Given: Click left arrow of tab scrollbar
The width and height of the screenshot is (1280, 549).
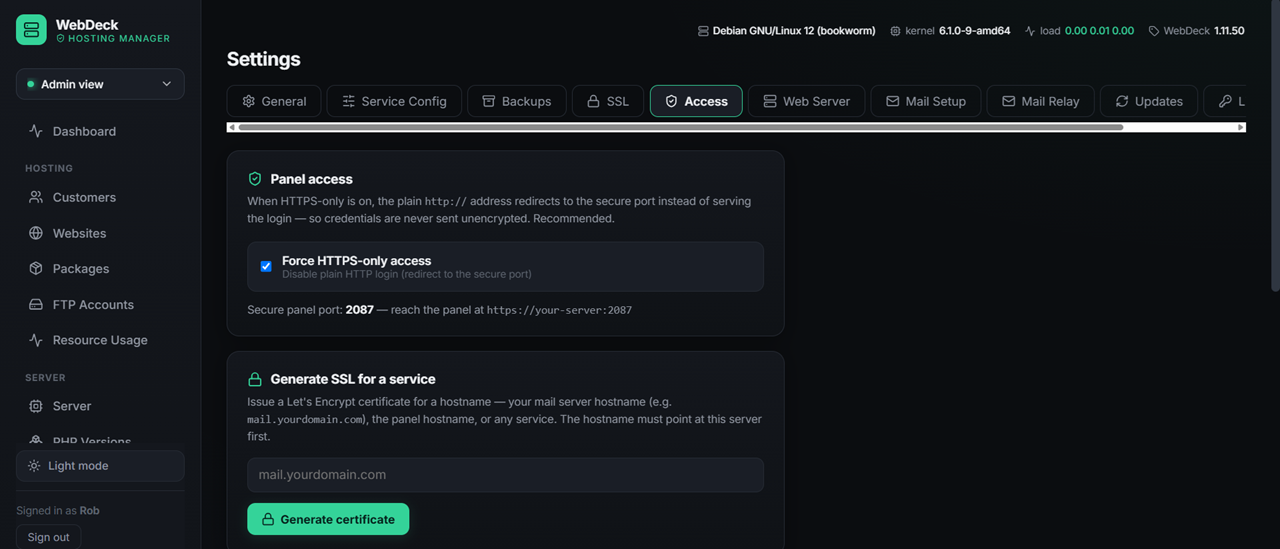Looking at the screenshot, I should pos(232,127).
